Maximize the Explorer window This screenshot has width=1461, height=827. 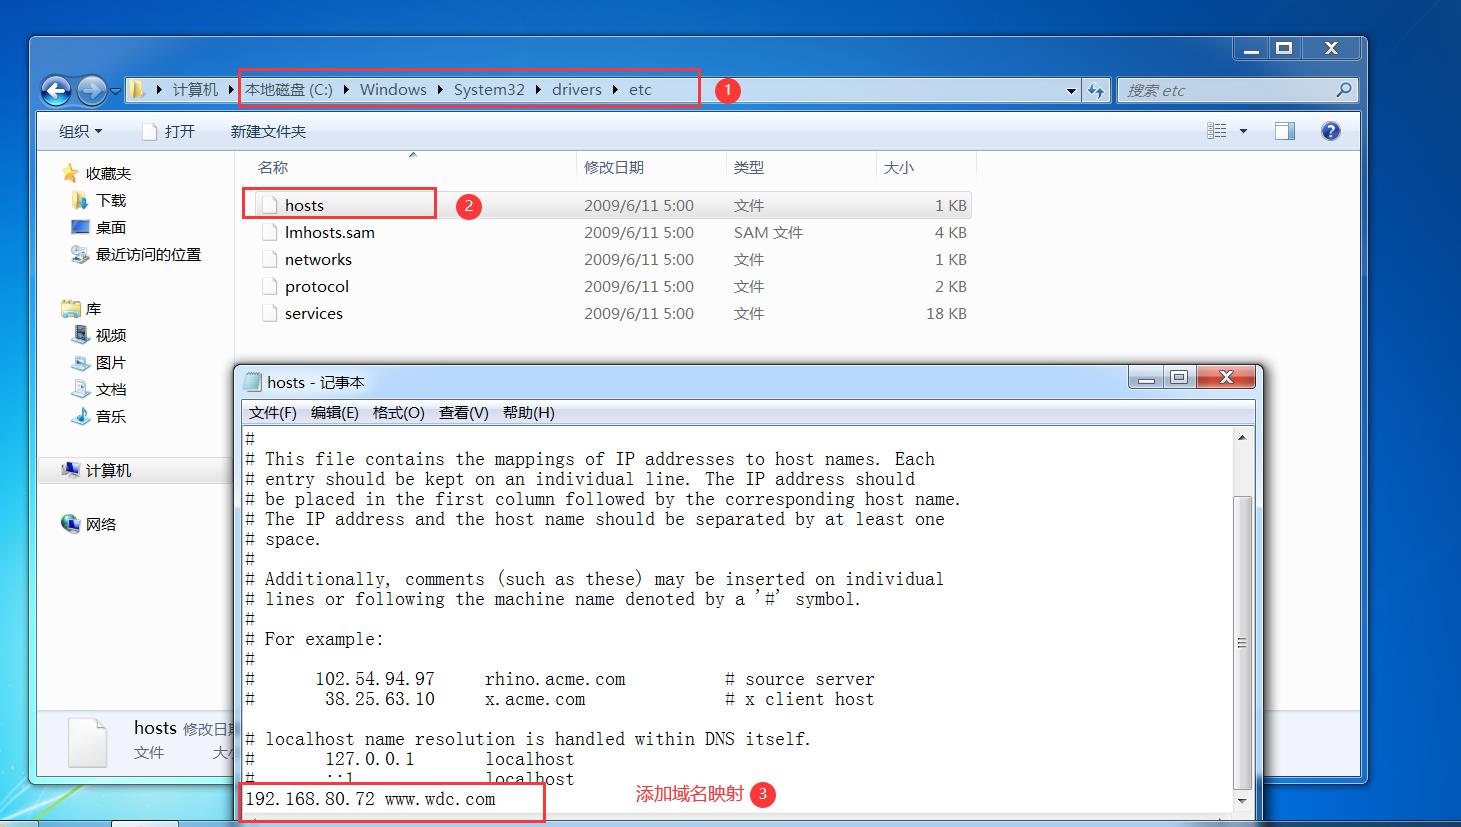coord(1285,48)
